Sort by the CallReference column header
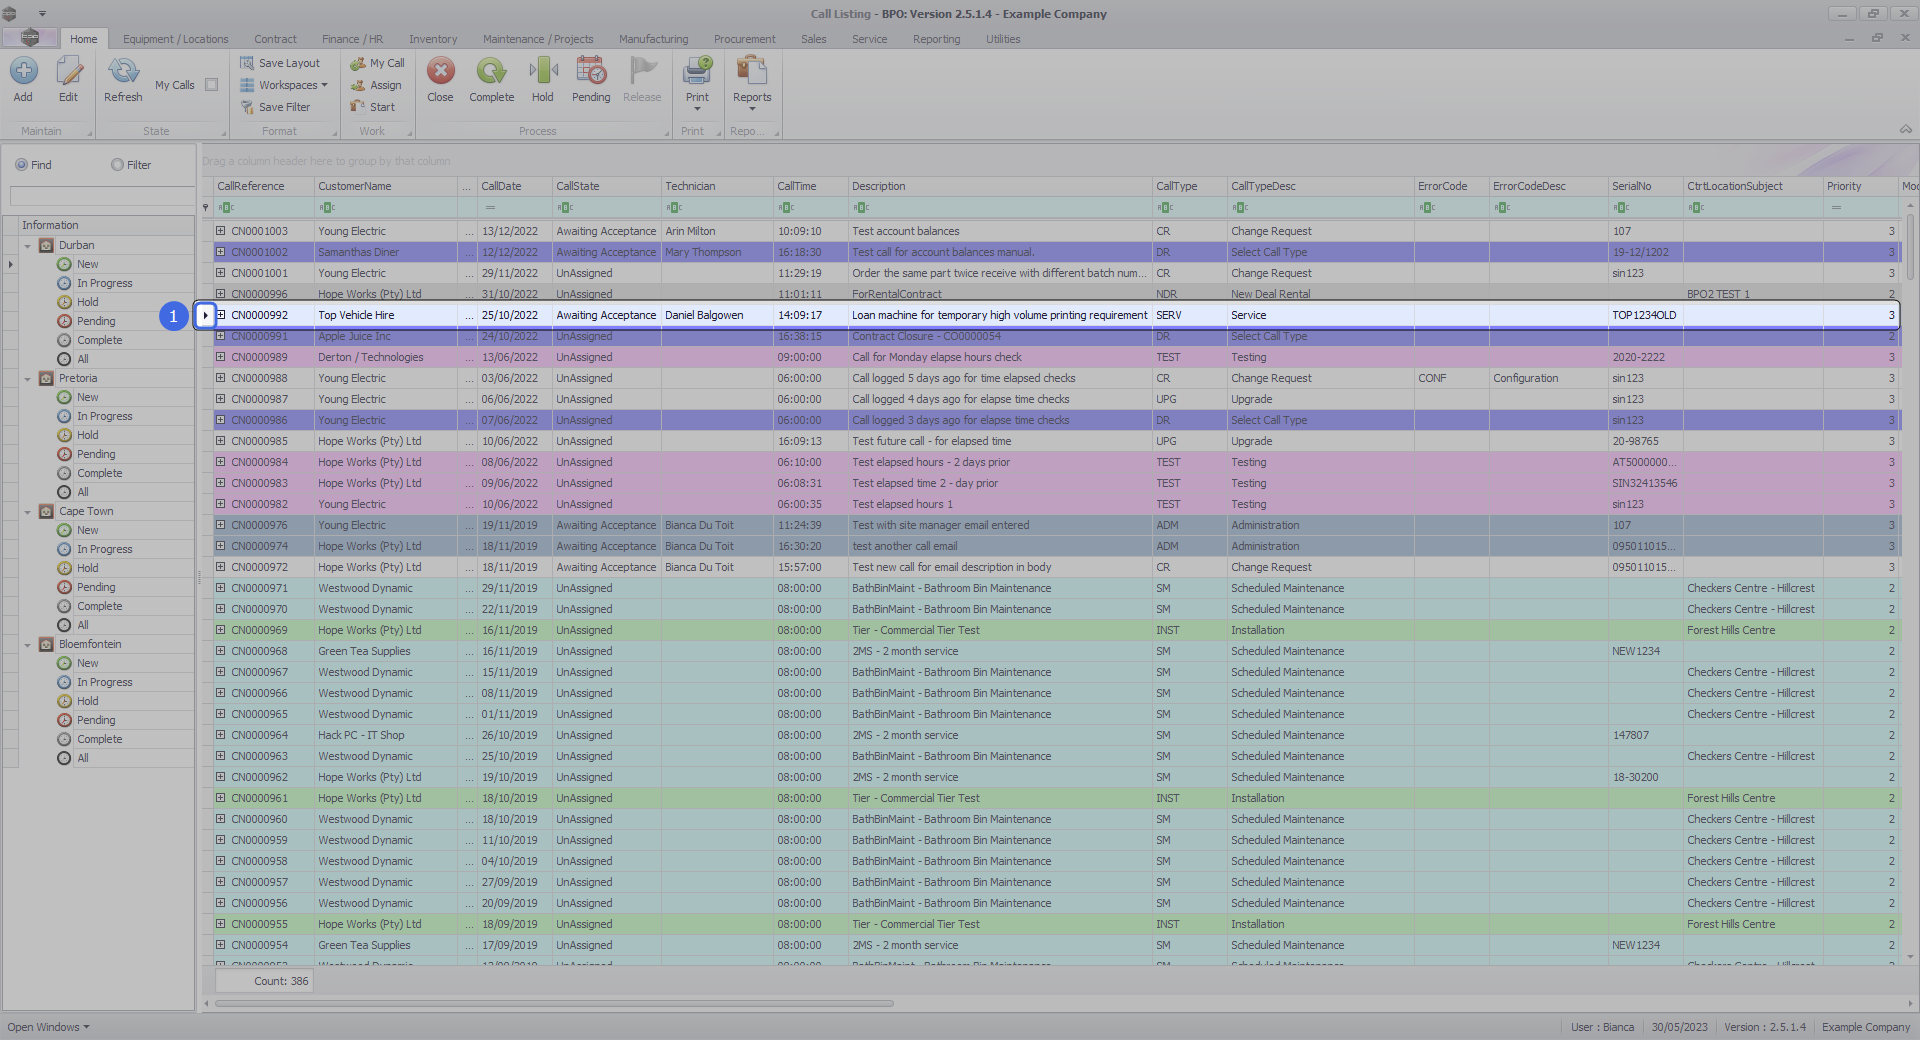Screen dimensions: 1920x1040 (264, 186)
